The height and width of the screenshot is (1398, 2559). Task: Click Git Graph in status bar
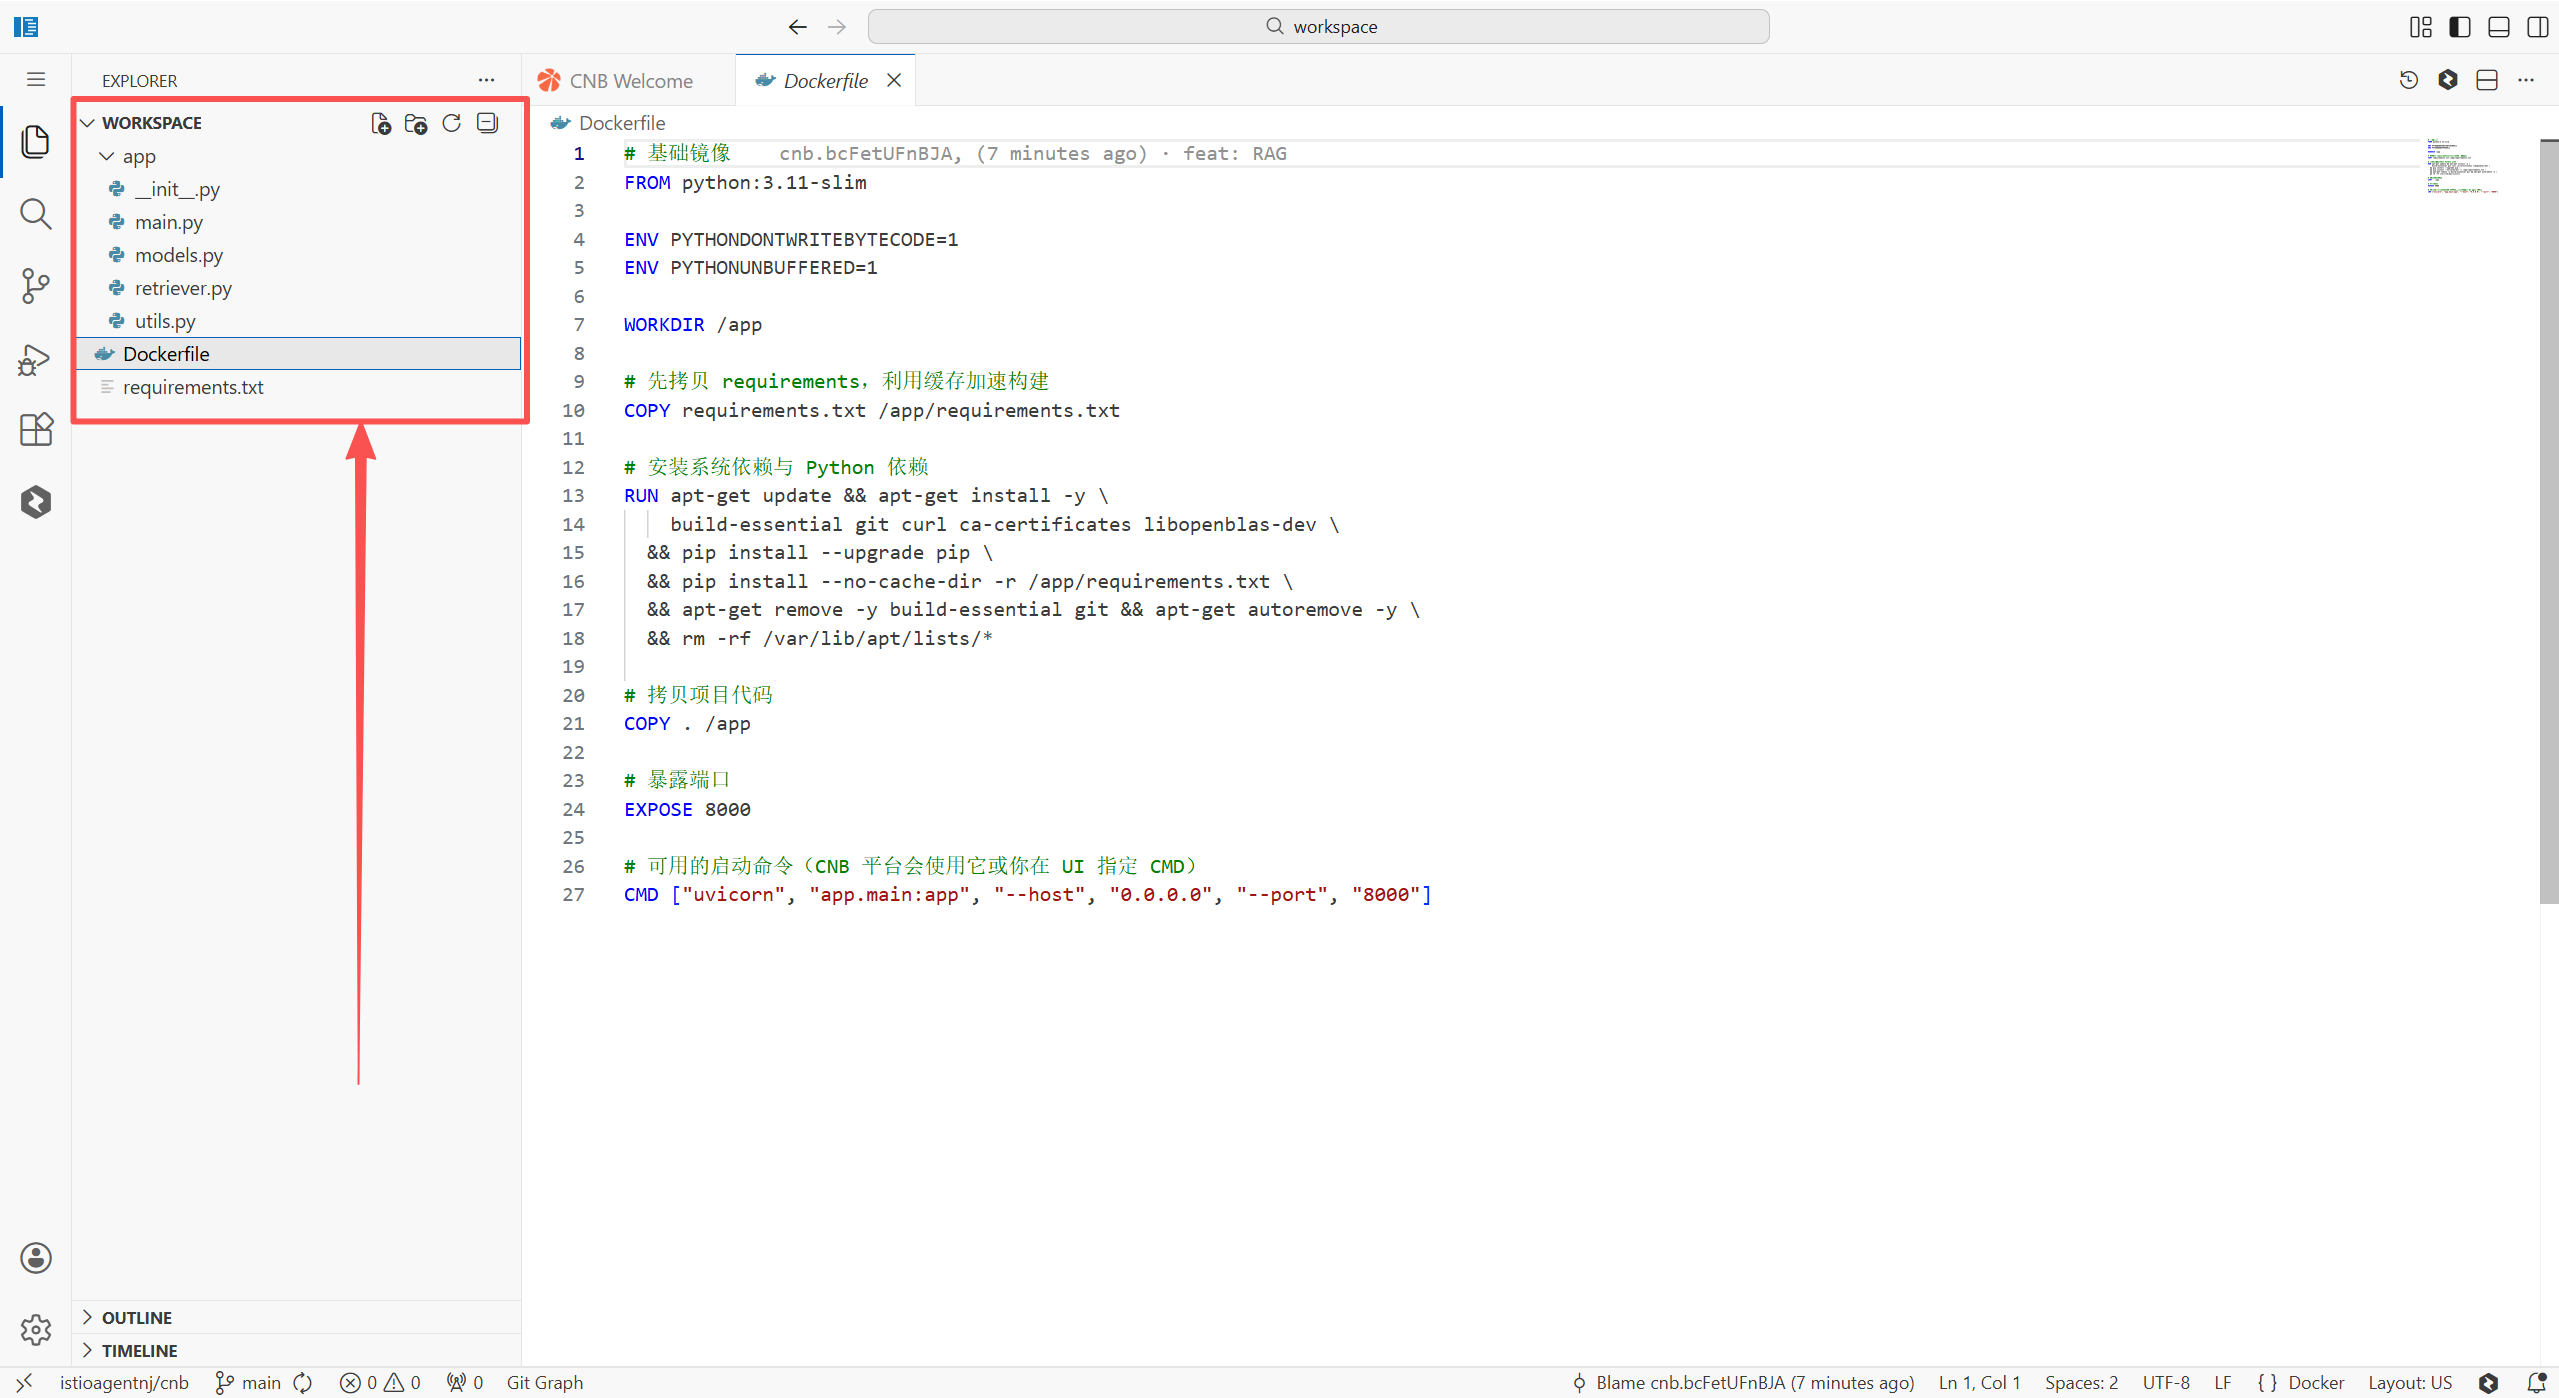click(x=545, y=1383)
